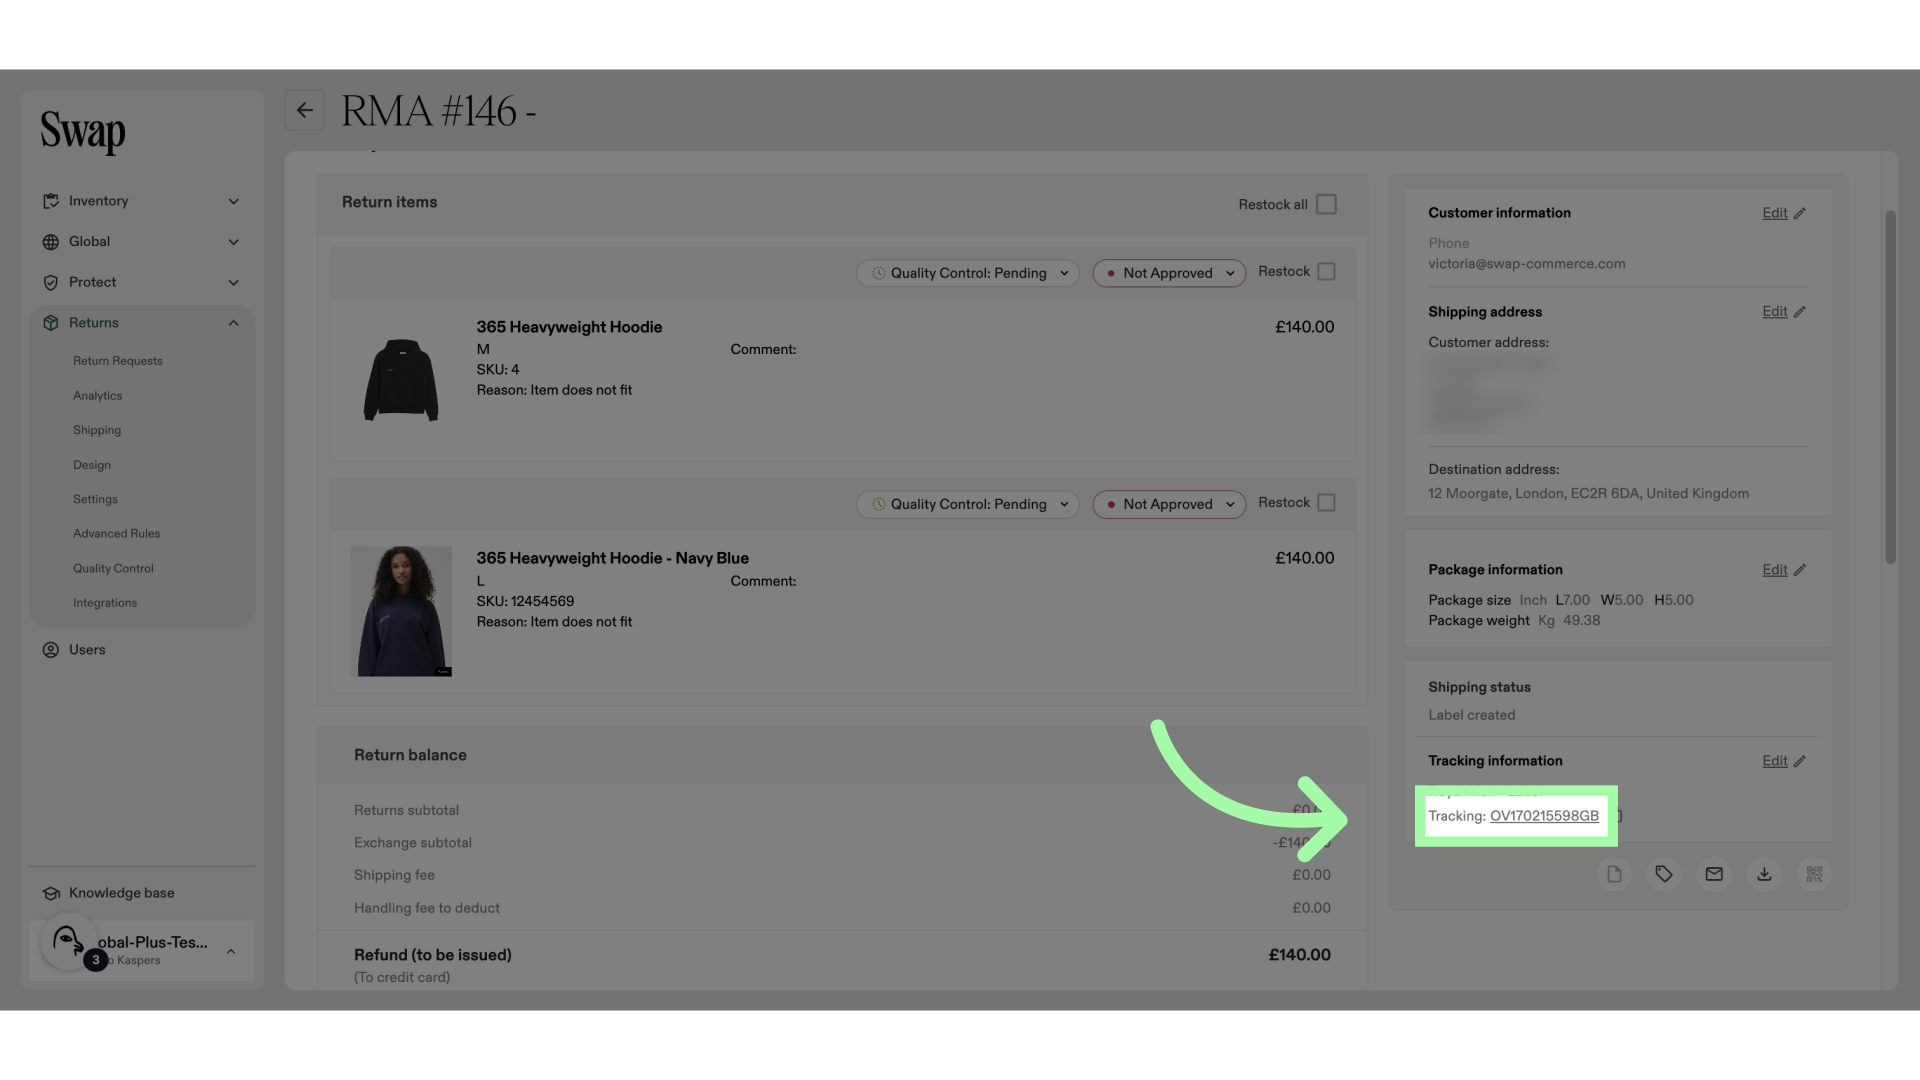Viewport: 1920px width, 1080px height.
Task: Open Quality Control dropdown for Navy Blue hoodie
Action: point(967,504)
